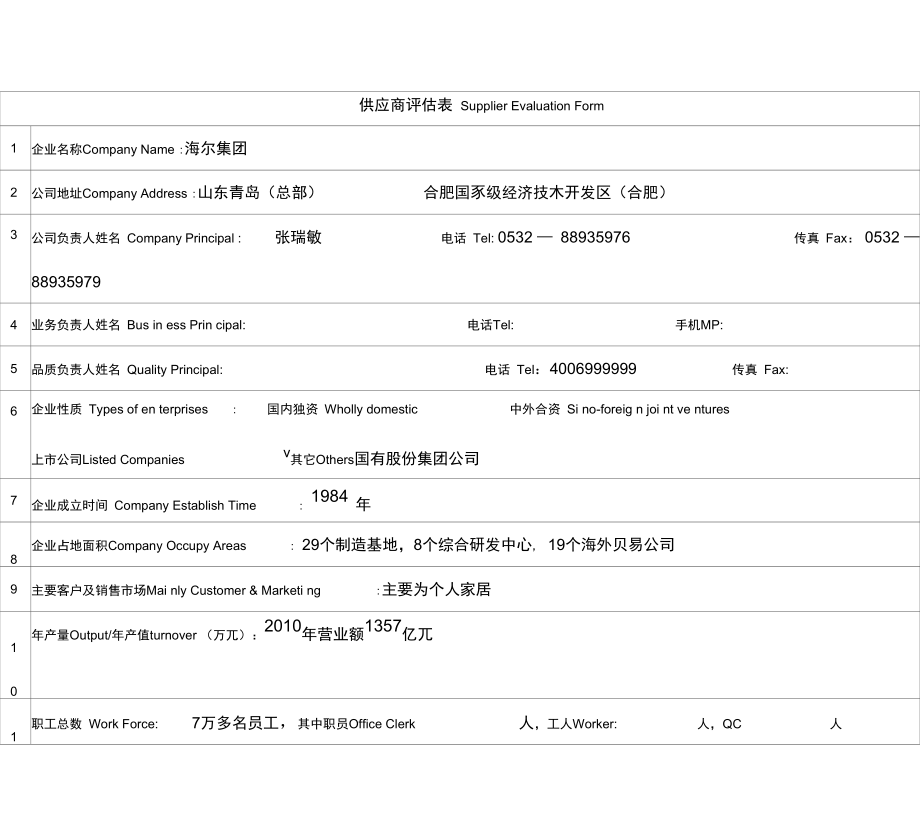
Task: Click the text 国有股份集团公司
Action: click(x=417, y=459)
